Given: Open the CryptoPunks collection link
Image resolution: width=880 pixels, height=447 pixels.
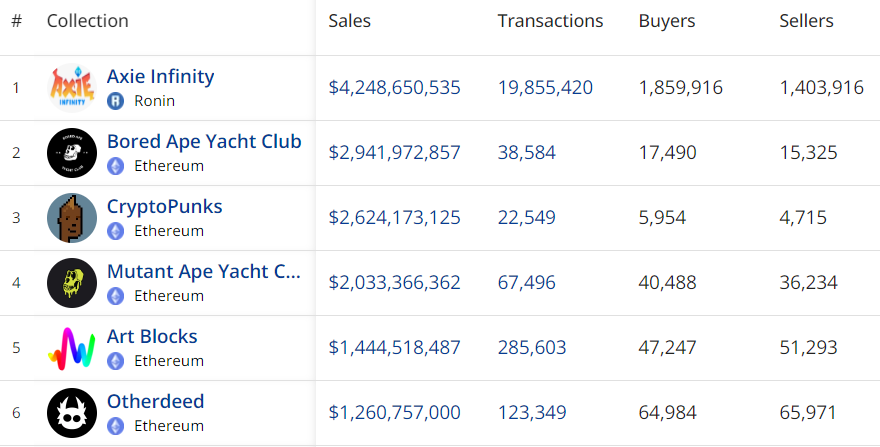Looking at the screenshot, I should 164,207.
